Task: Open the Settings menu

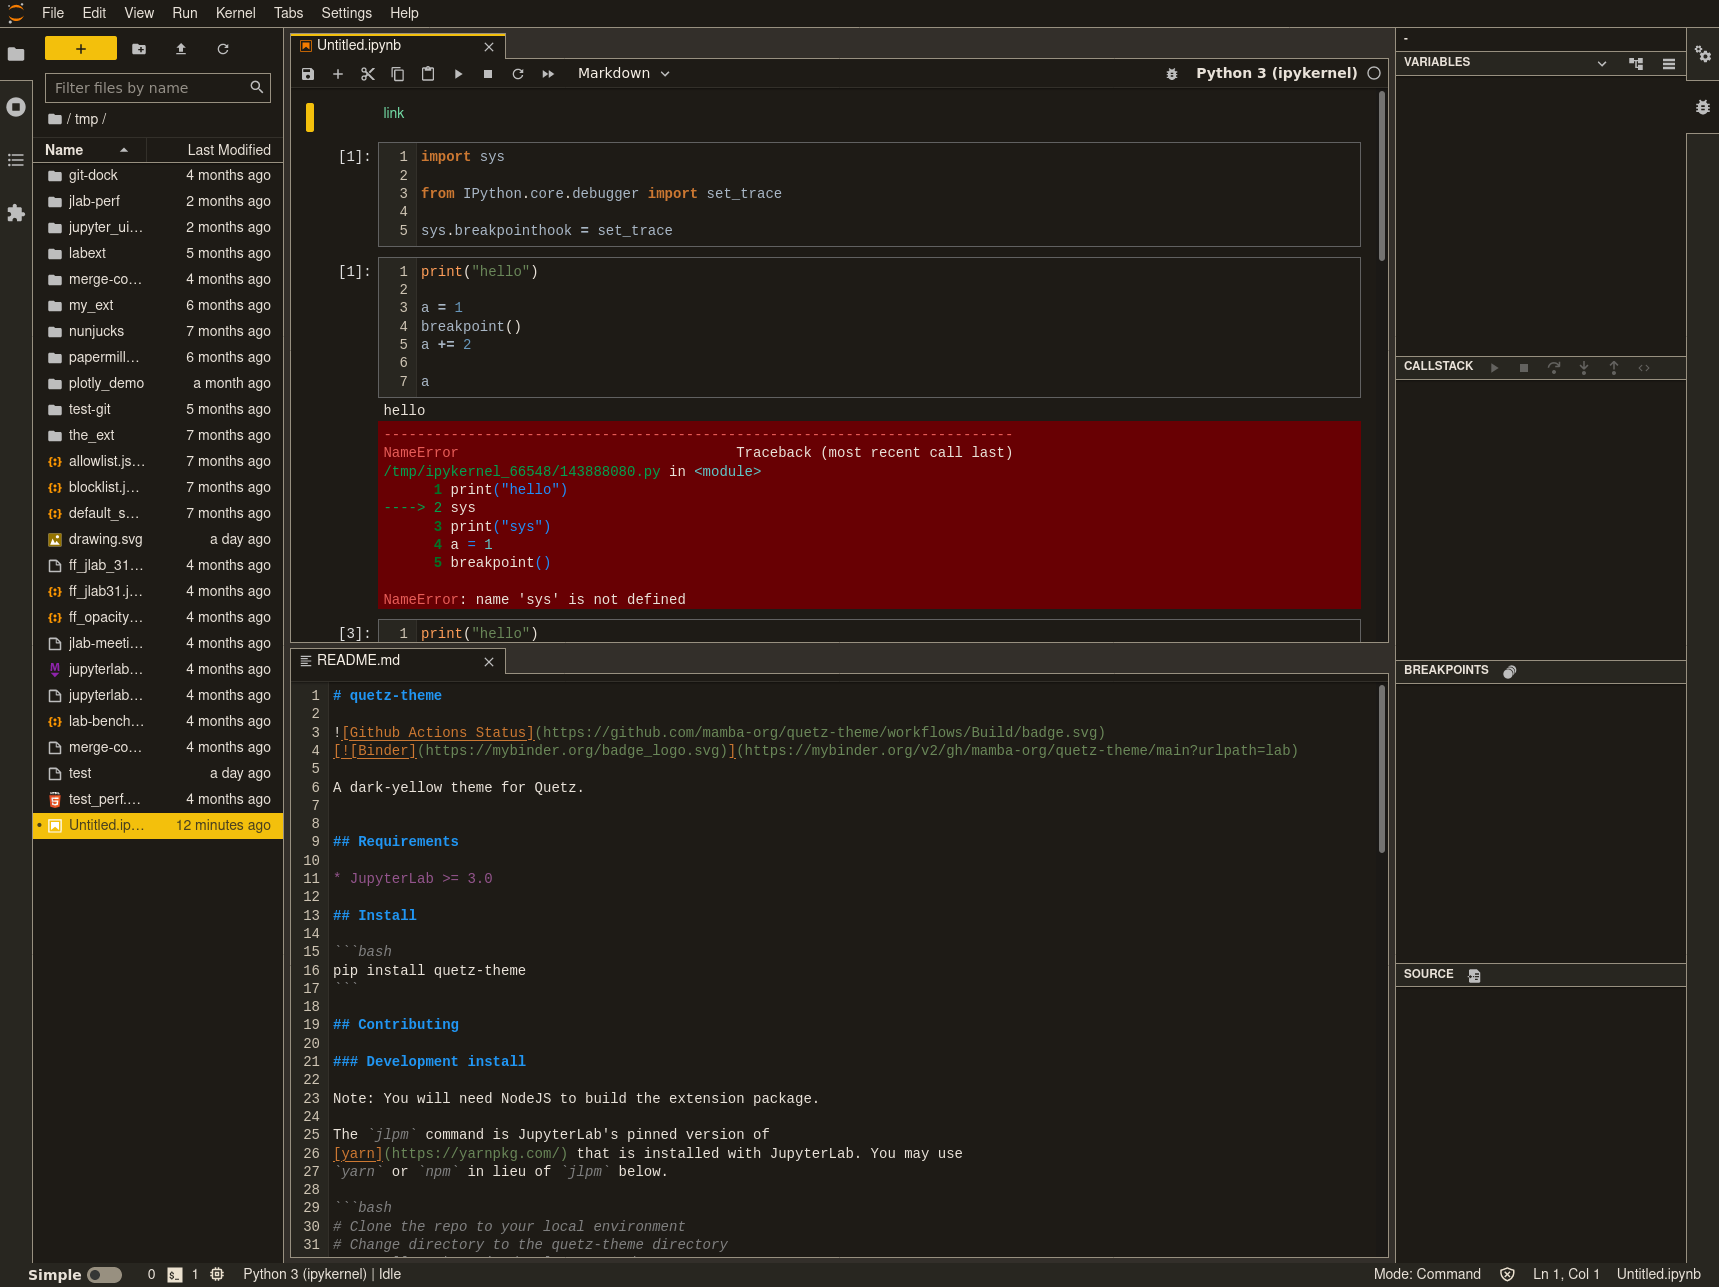Action: [x=346, y=13]
